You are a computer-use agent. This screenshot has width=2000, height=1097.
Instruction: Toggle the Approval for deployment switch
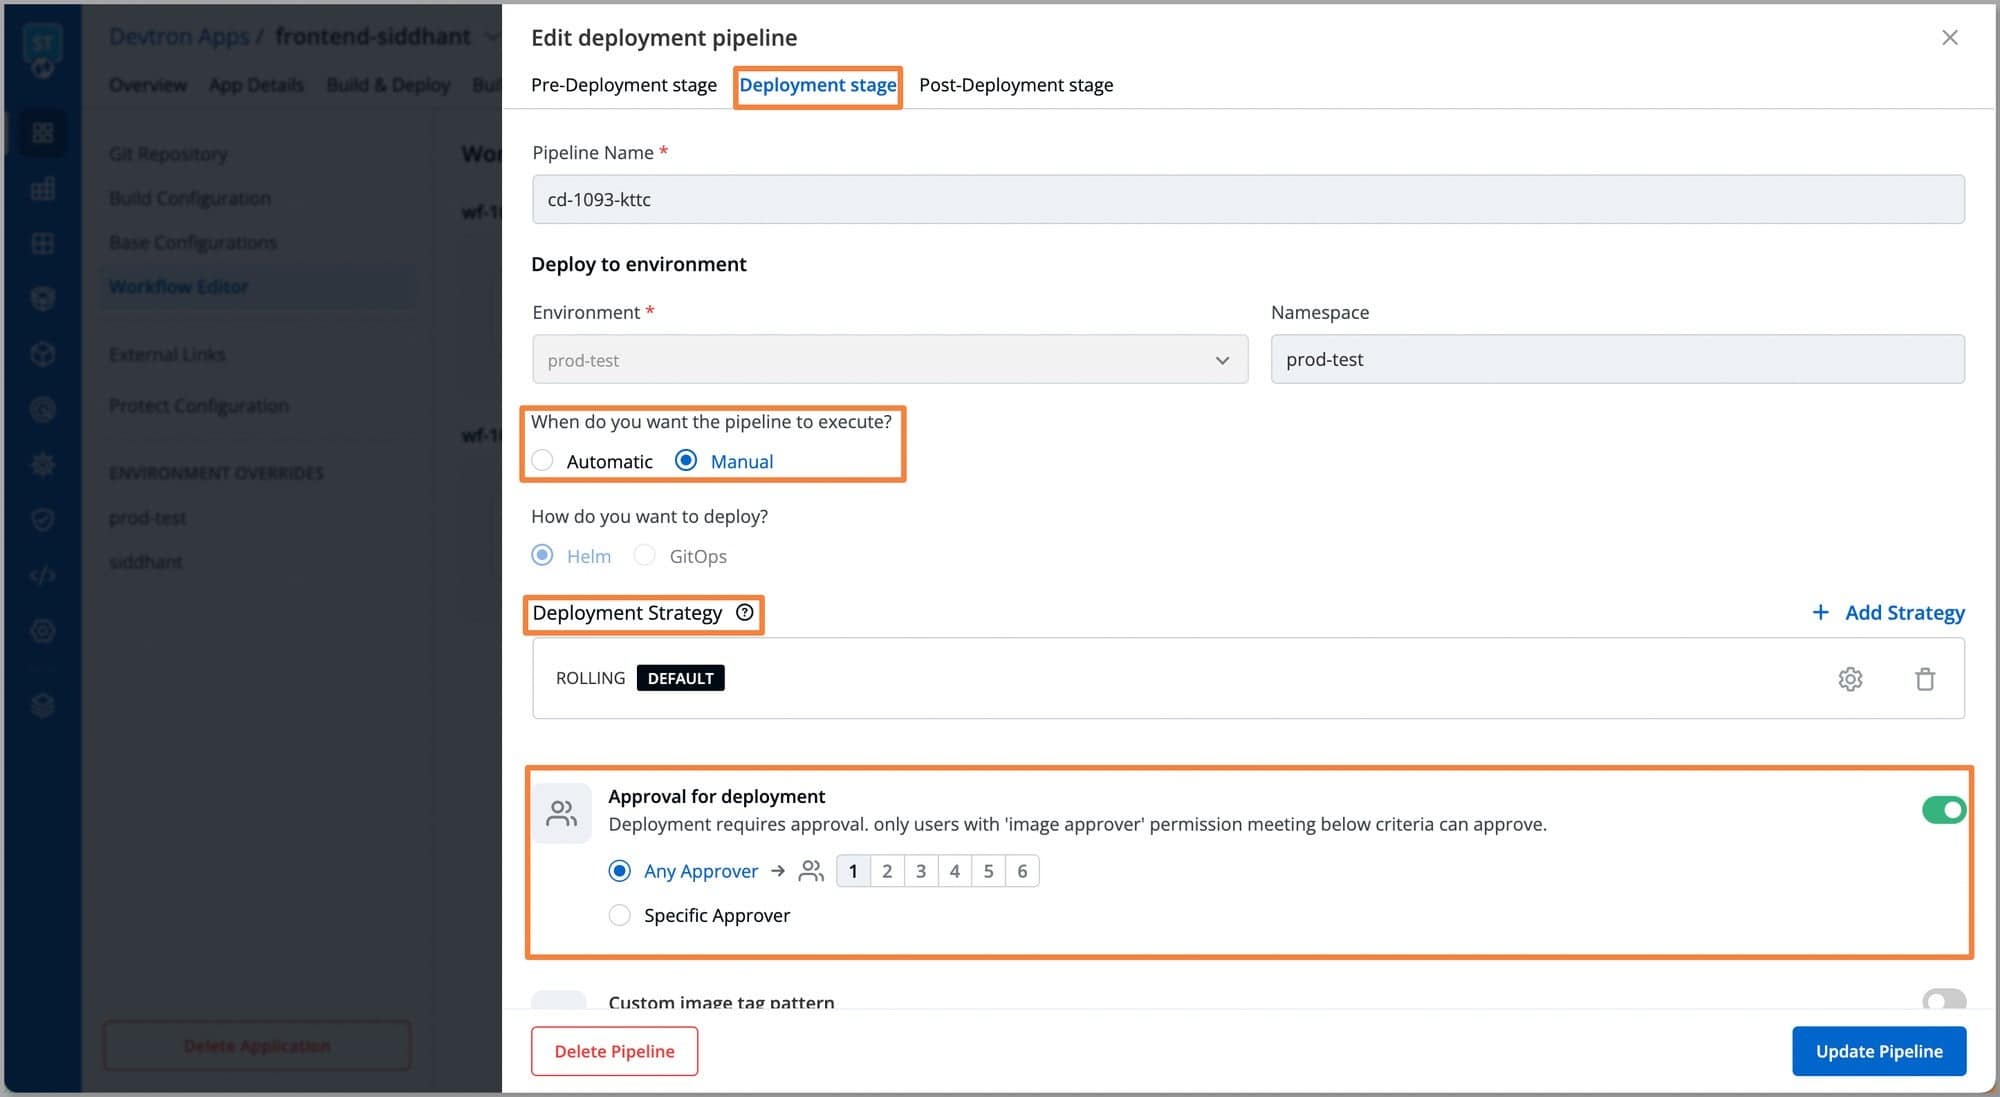point(1941,809)
